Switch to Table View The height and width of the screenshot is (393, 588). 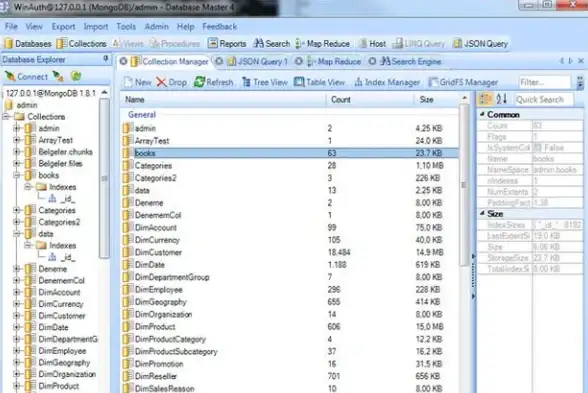(x=320, y=82)
